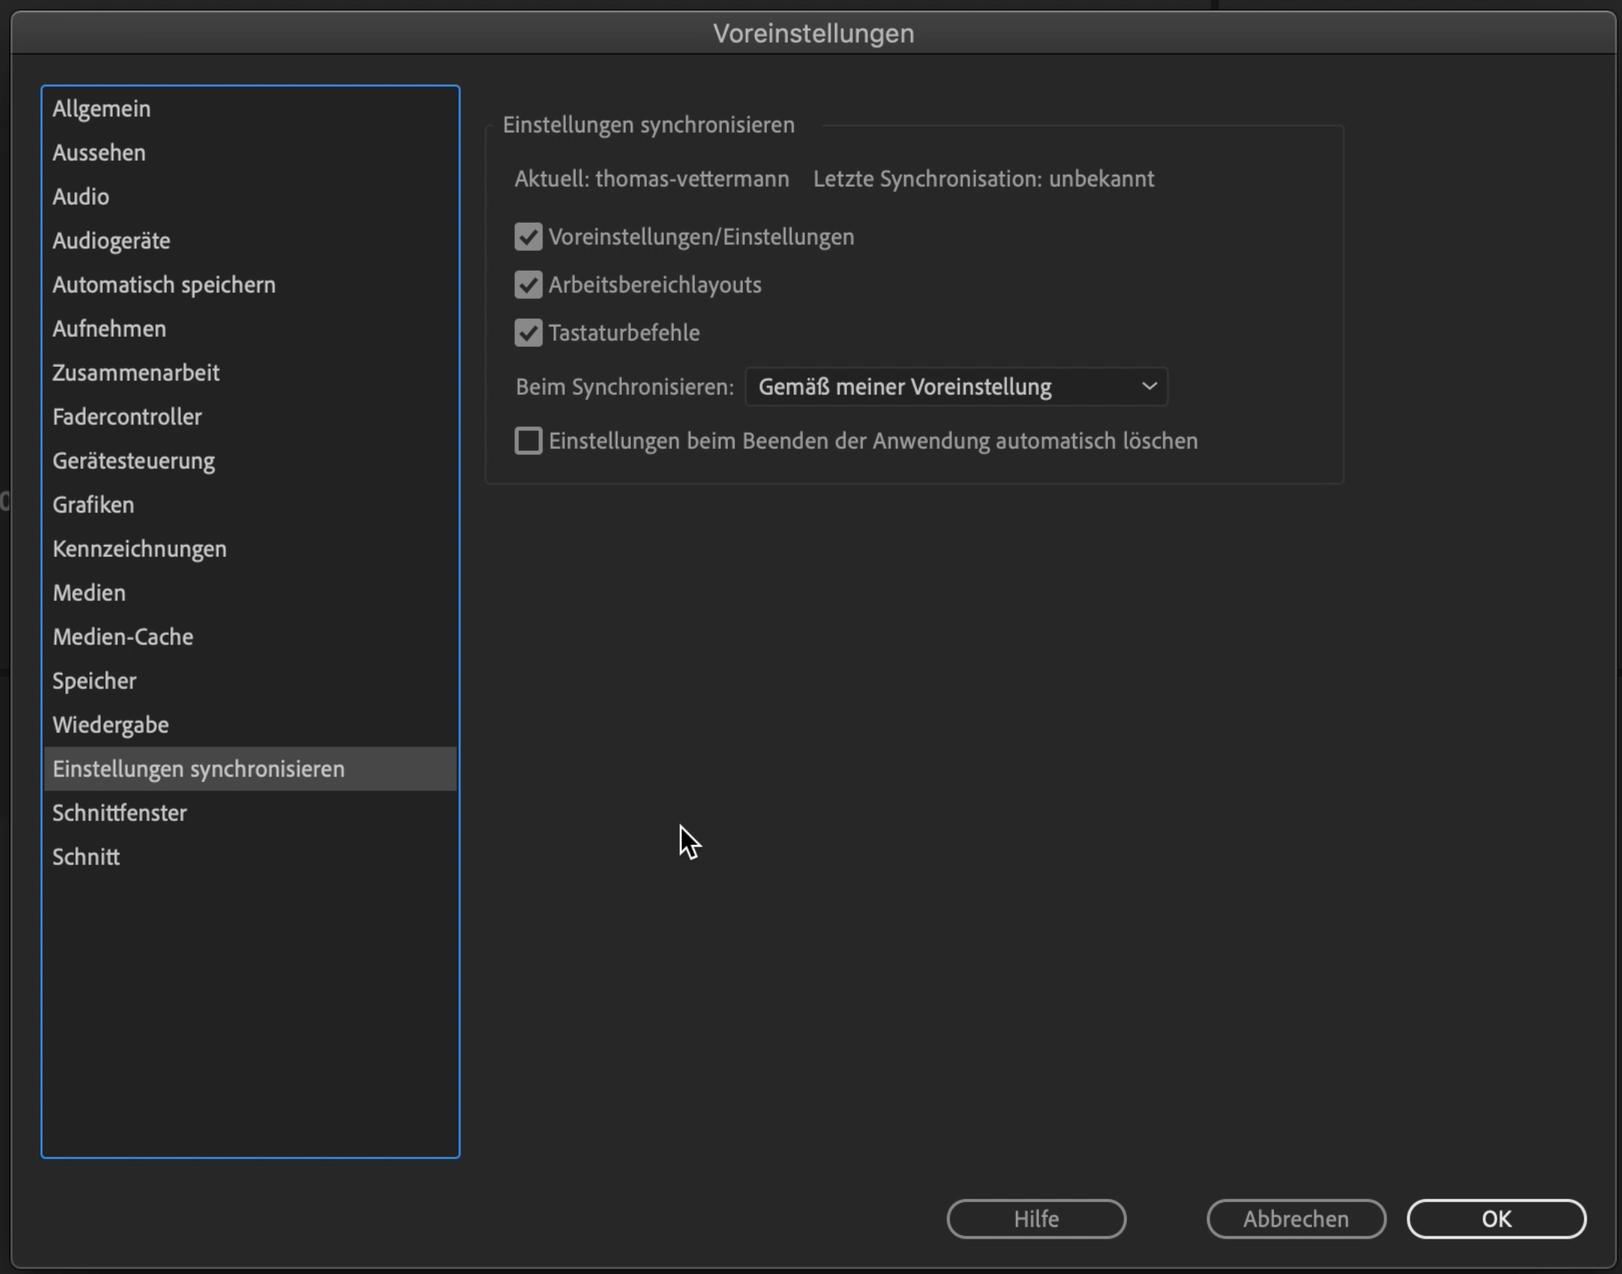
Task: Choose Schnittfenster in the sidebar
Action: 120,813
